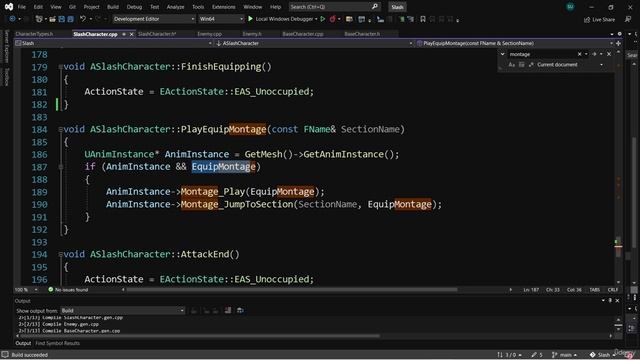
Task: Click the Slash repository name in status bar
Action: tap(603, 355)
